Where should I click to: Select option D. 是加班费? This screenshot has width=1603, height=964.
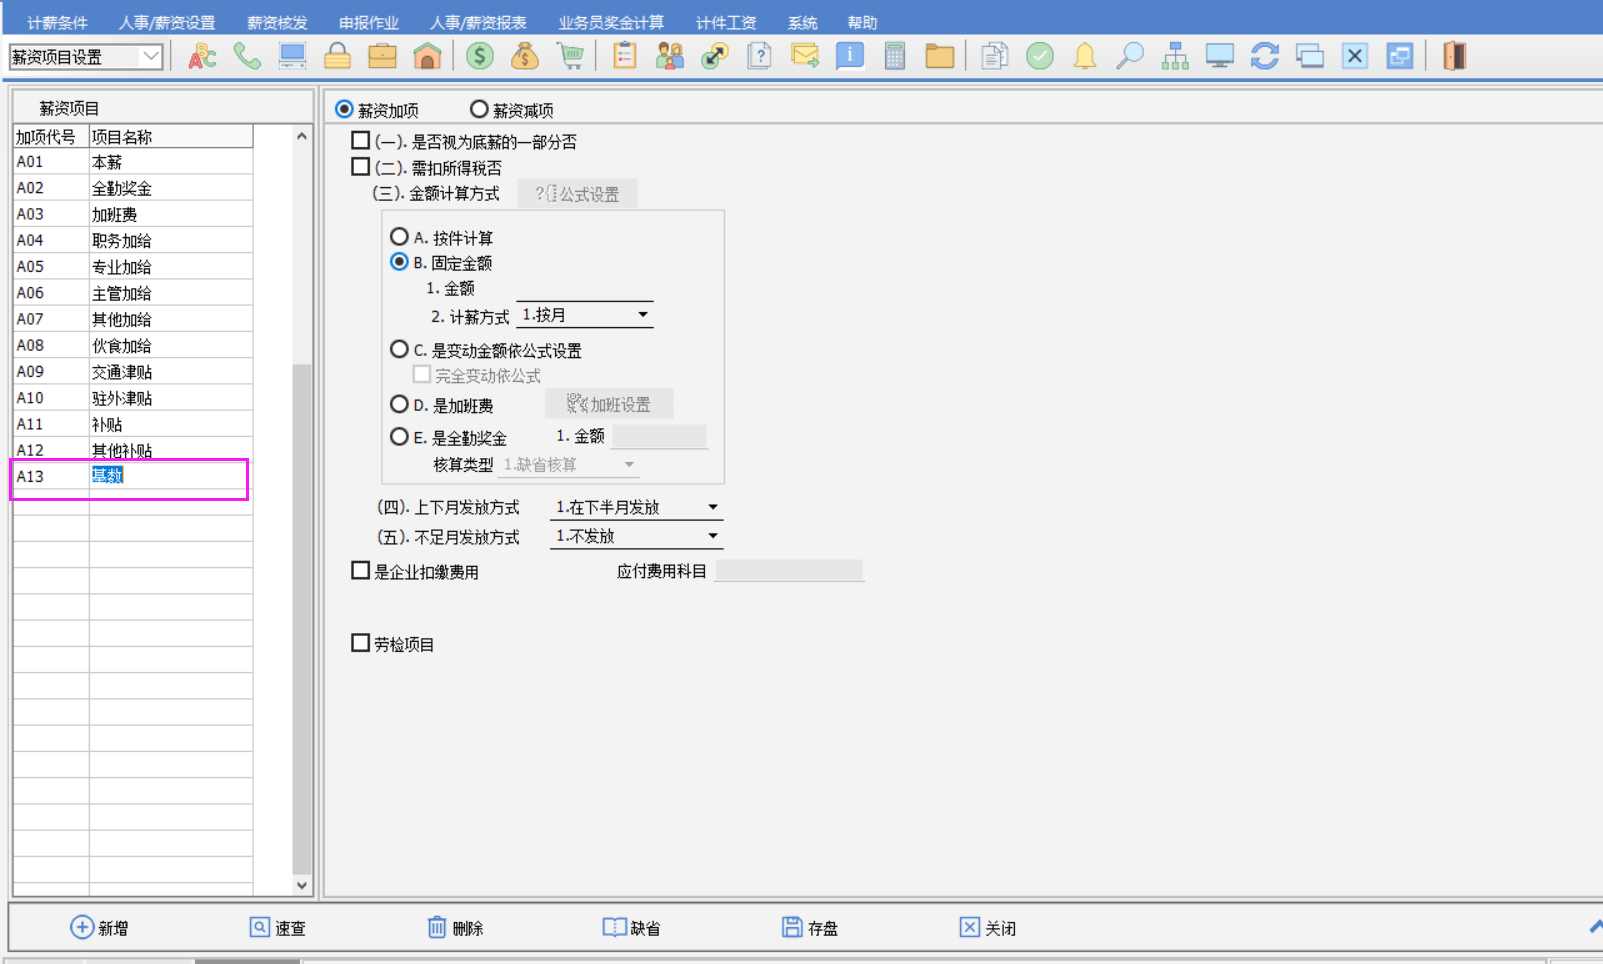tap(399, 405)
